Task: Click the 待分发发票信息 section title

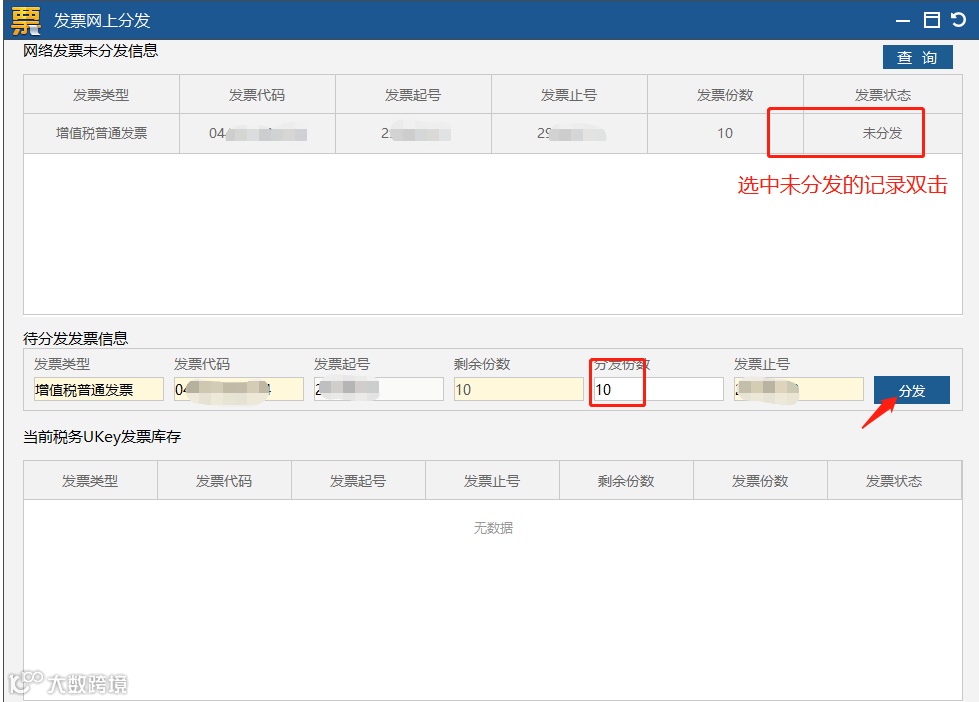Action: pyautogui.click(x=76, y=339)
